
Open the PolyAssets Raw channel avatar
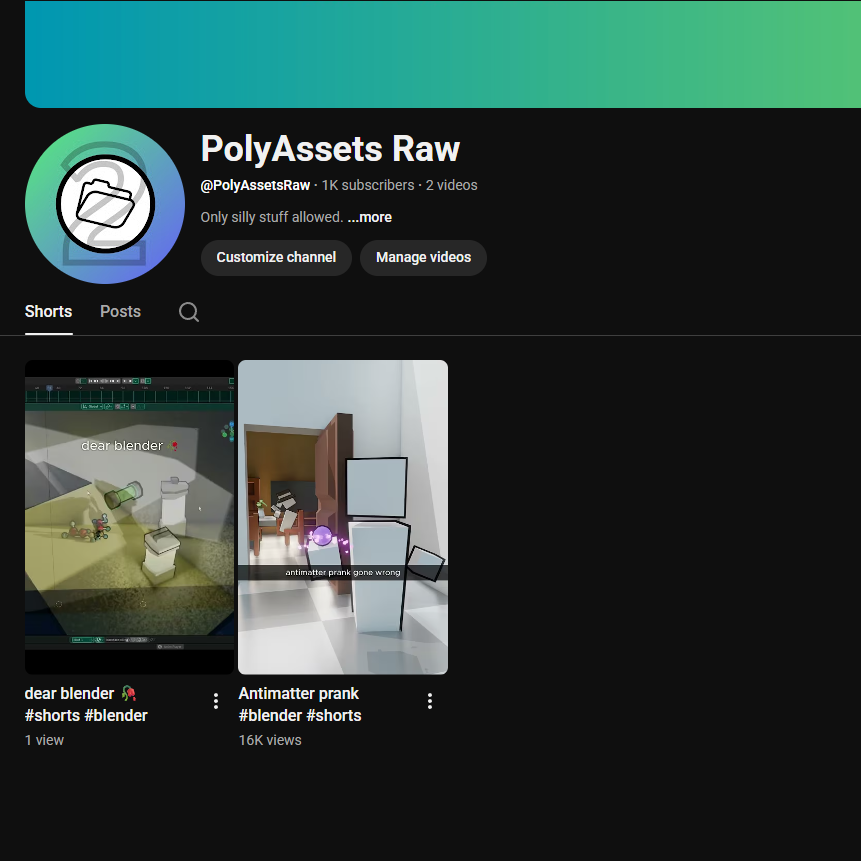105,204
